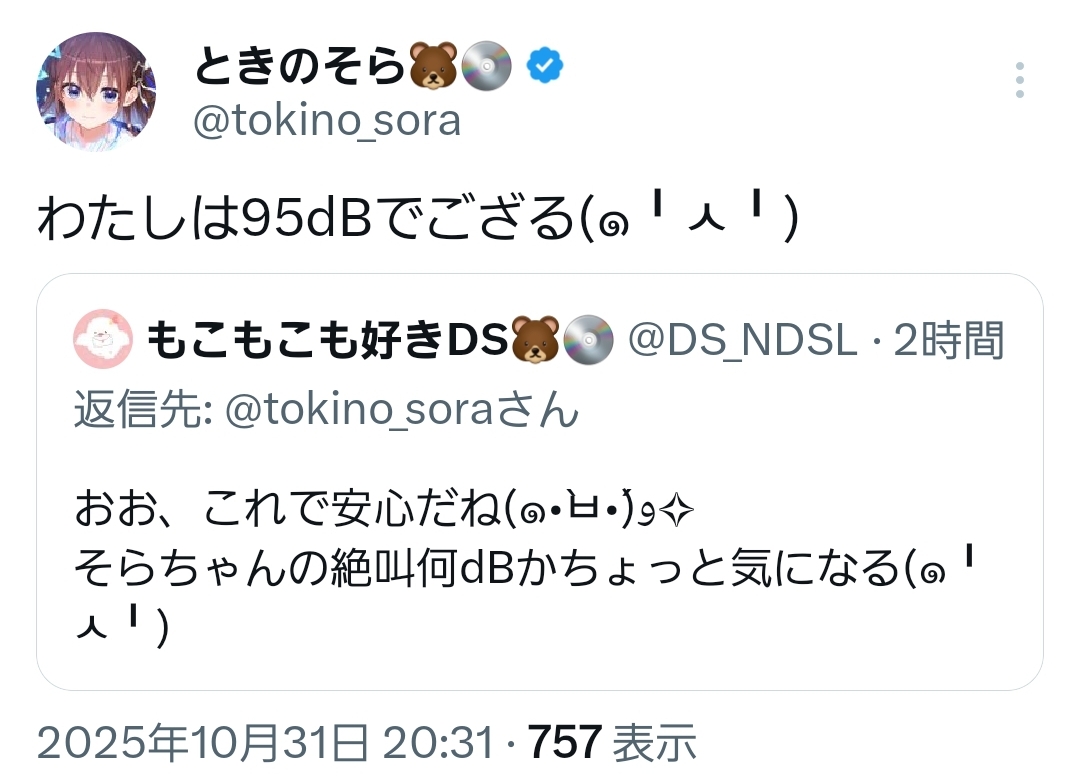The image size is (1080, 778).
Task: Click the 2025年10月31日 20:31 post date
Action: coord(265,743)
